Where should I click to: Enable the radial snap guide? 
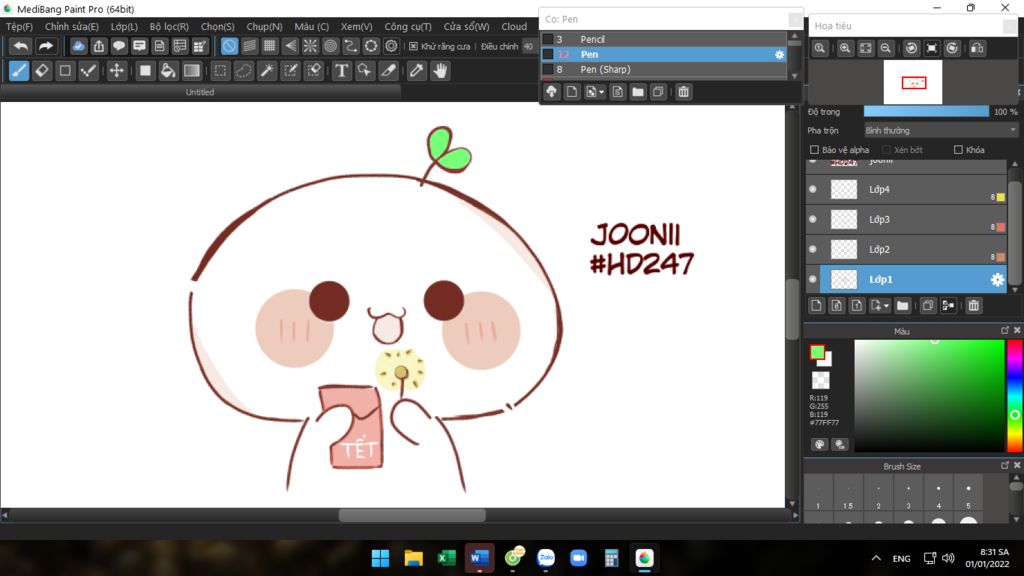click(310, 46)
